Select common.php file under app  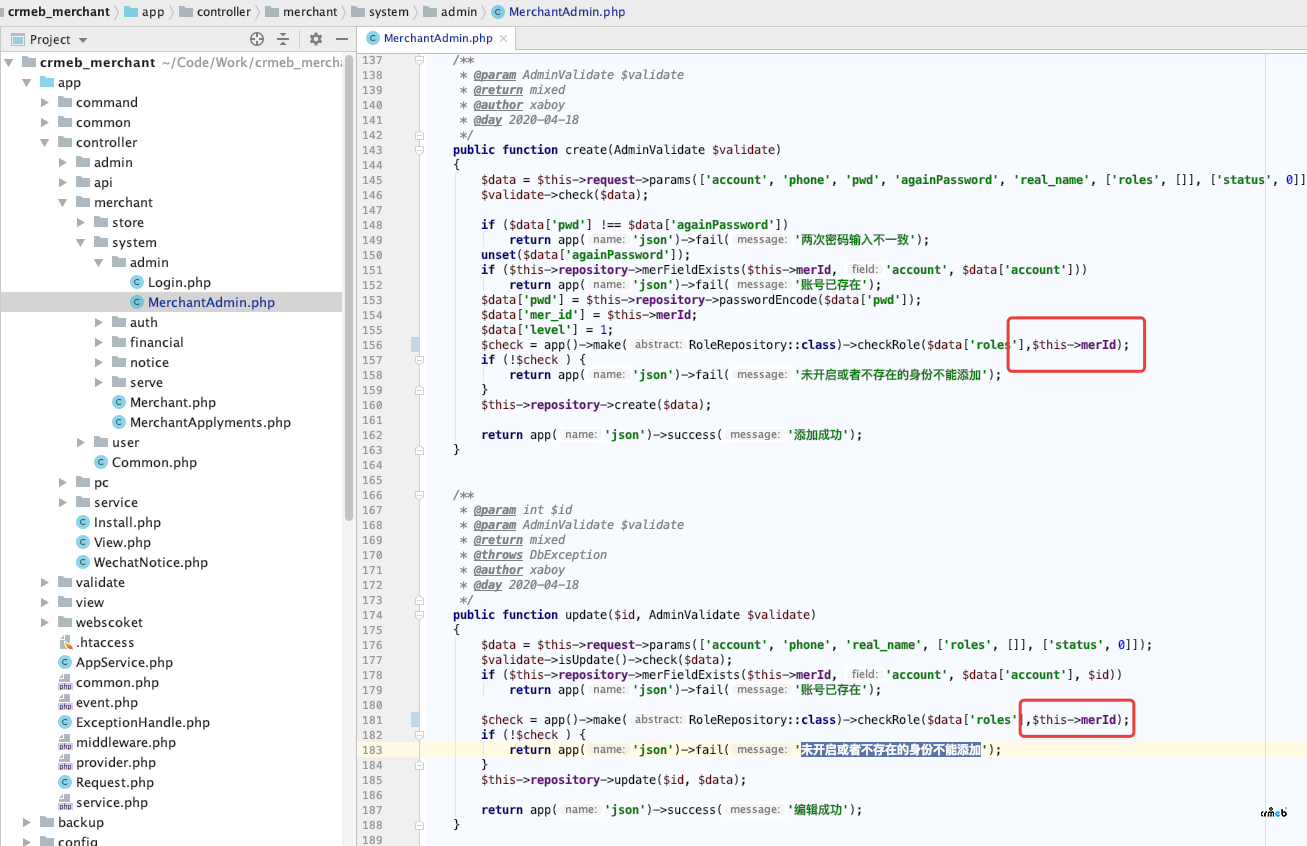click(117, 682)
